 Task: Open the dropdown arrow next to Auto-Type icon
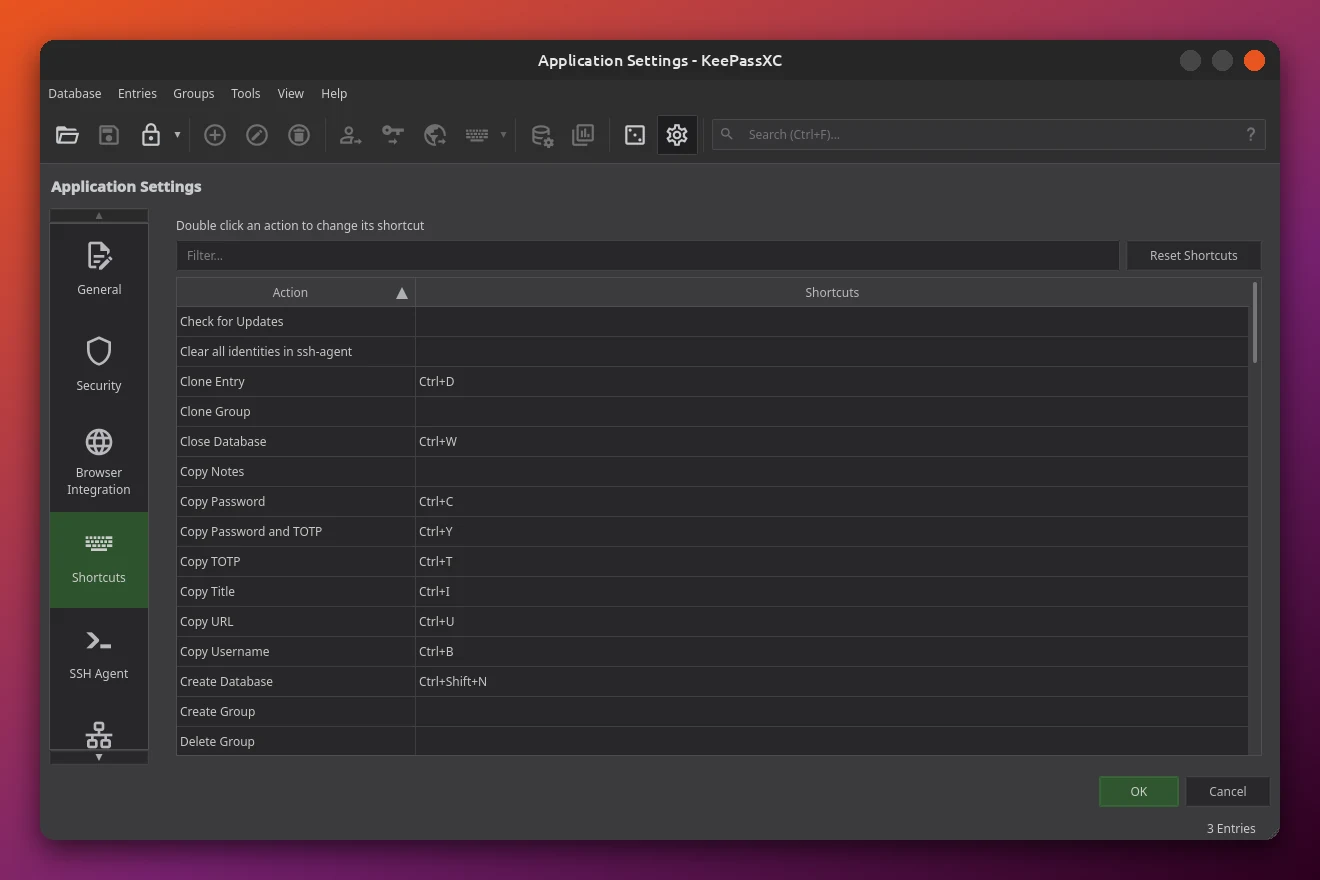point(503,135)
